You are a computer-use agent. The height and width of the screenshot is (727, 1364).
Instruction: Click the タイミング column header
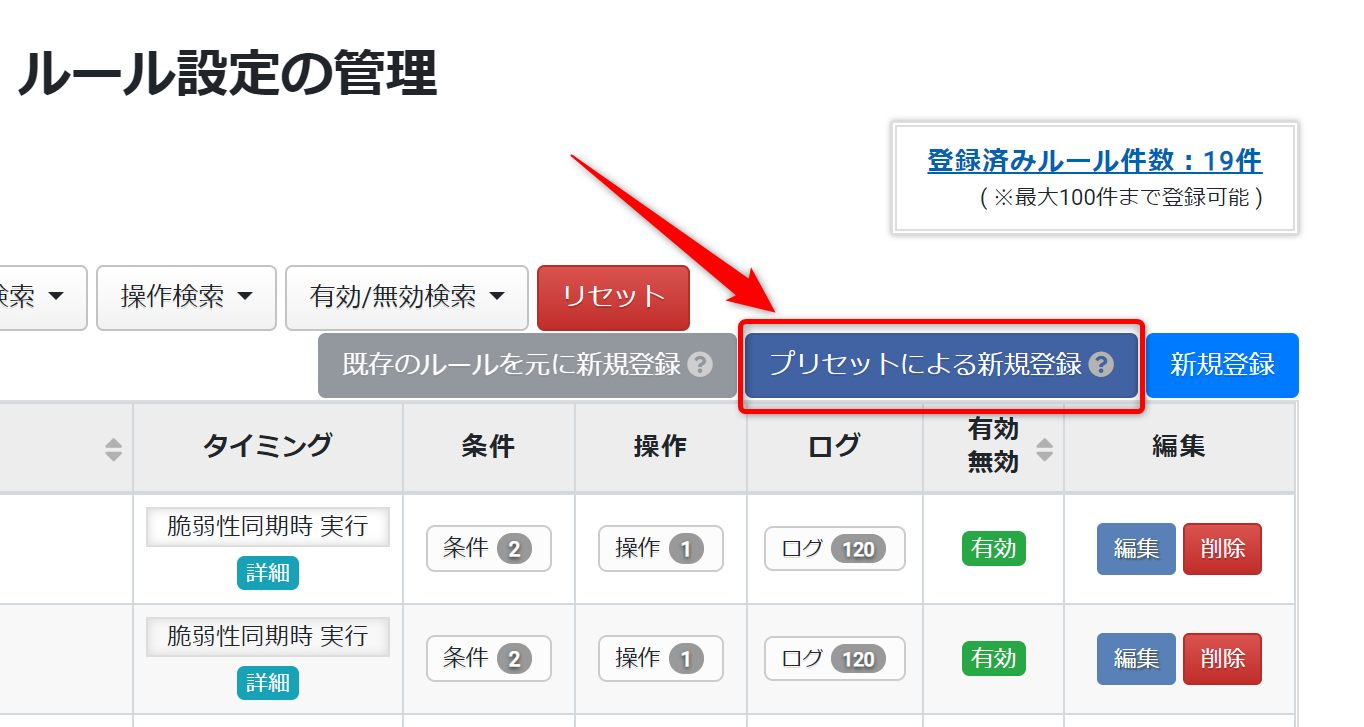[x=268, y=447]
